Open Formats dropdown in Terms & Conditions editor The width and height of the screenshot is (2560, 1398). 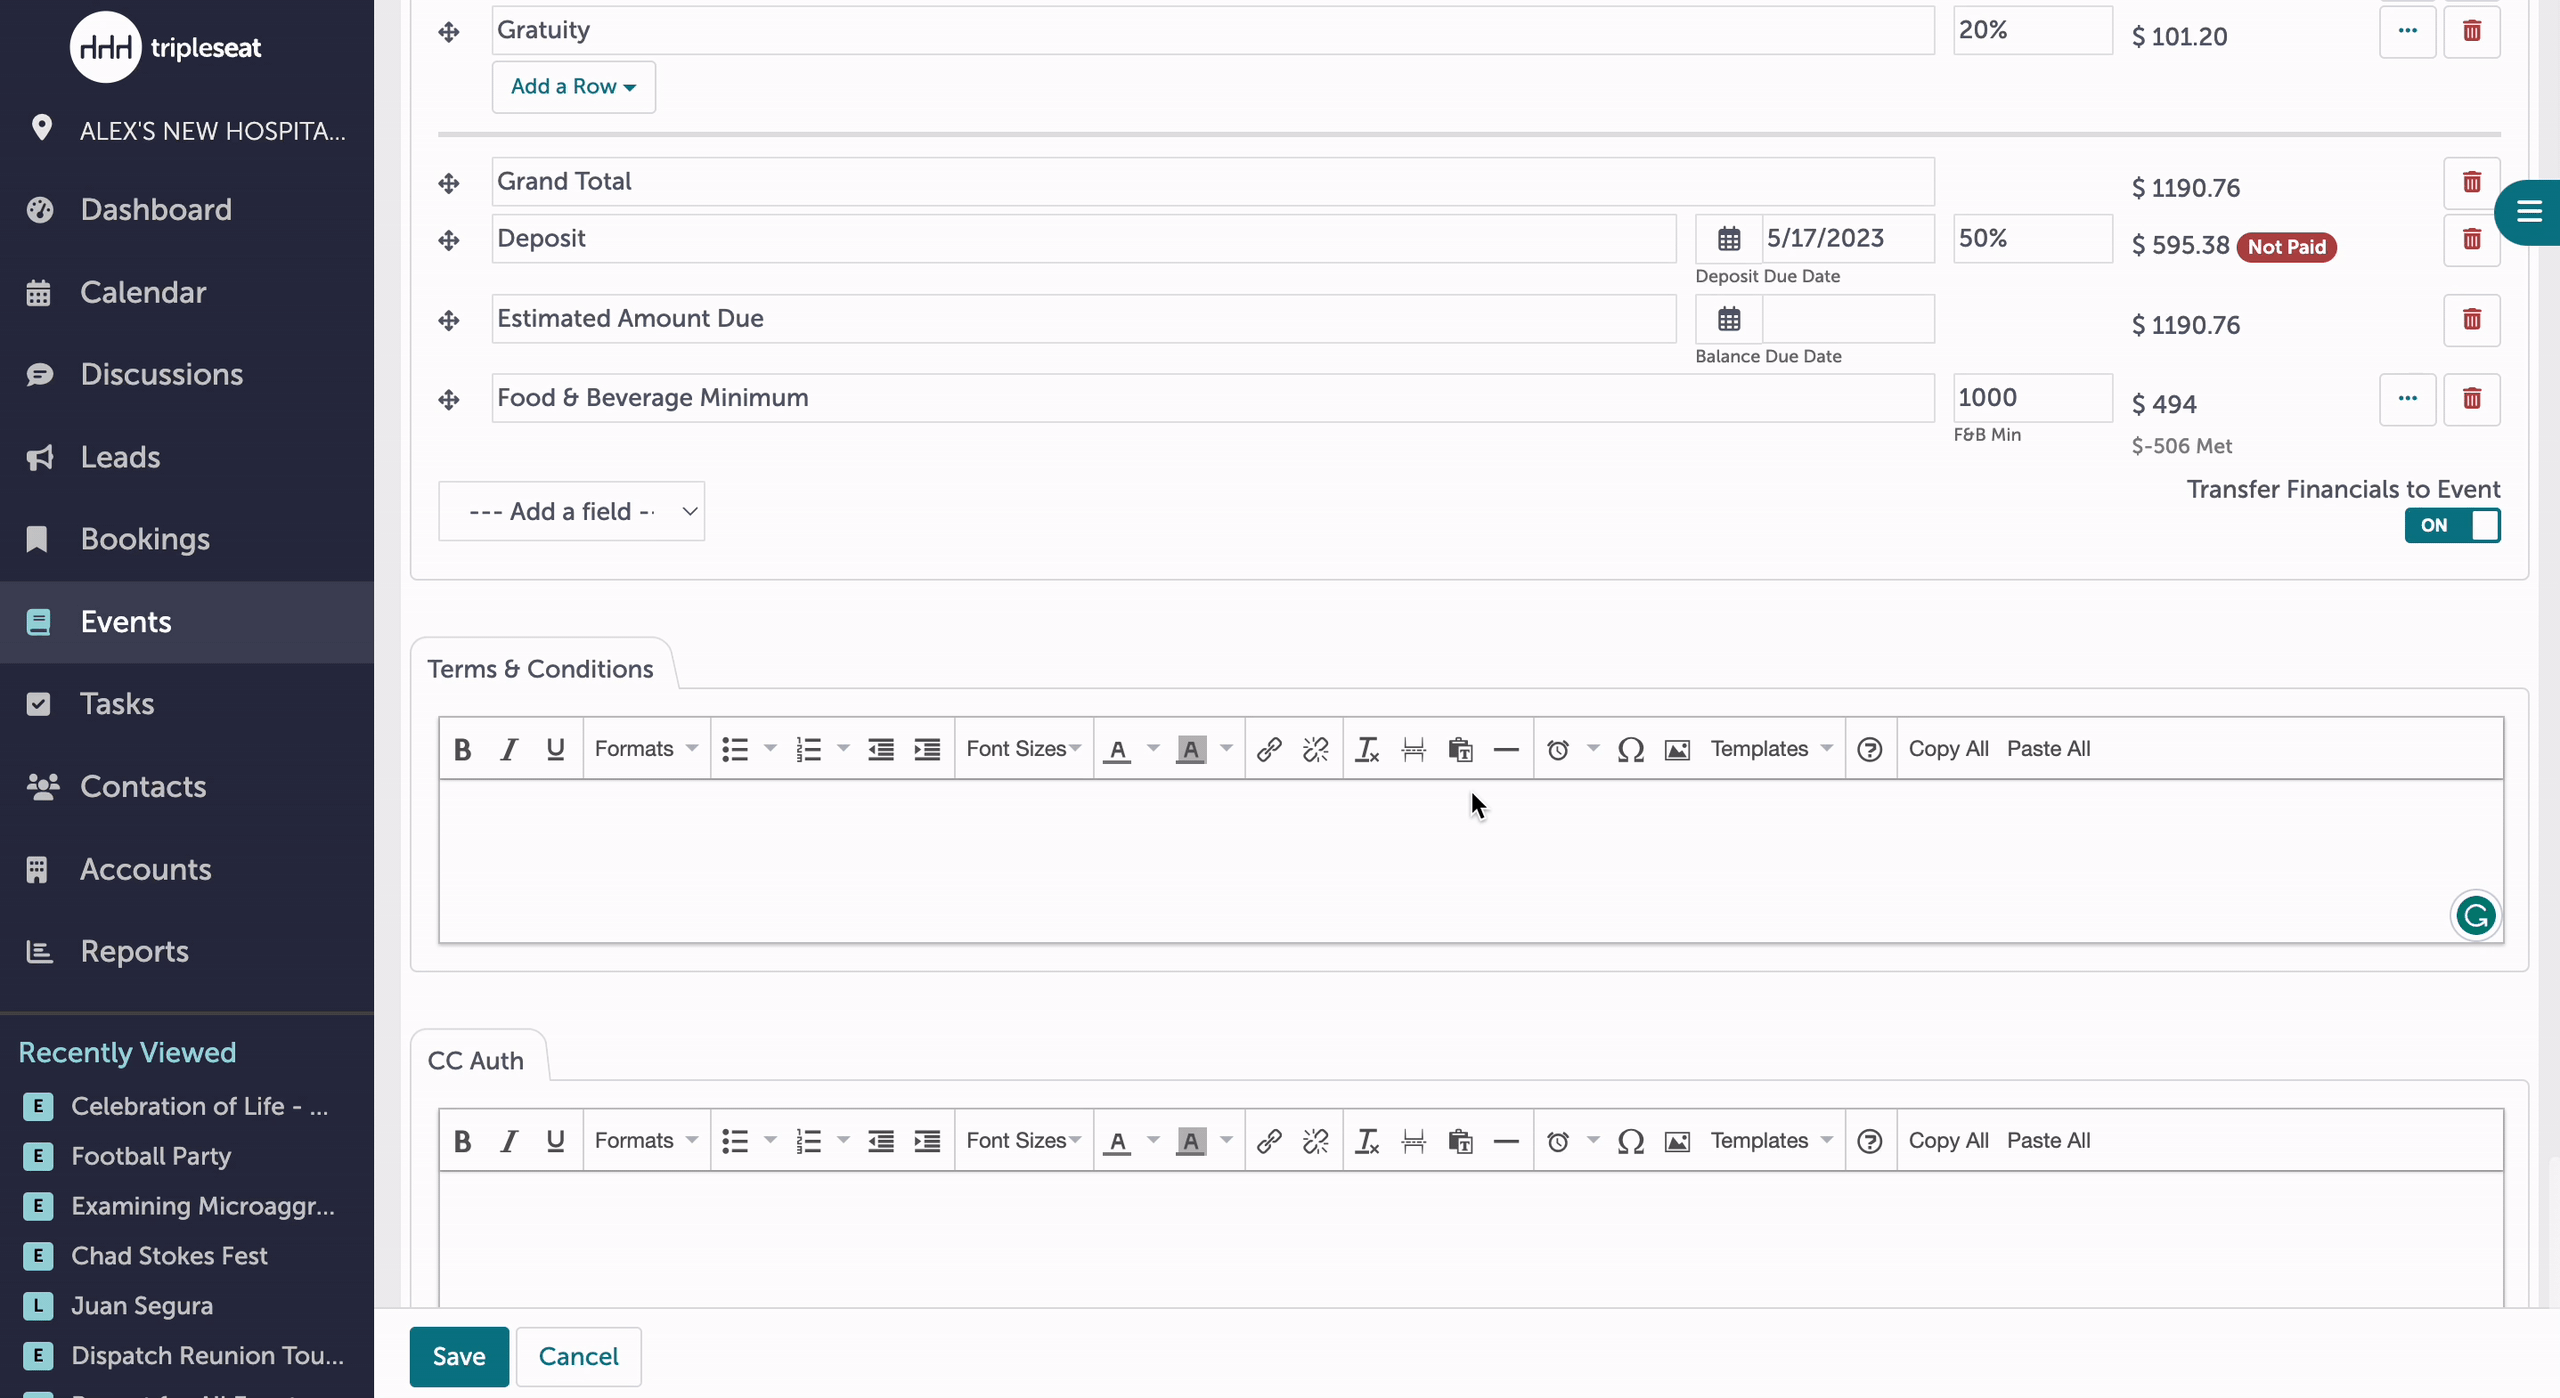pyautogui.click(x=646, y=749)
